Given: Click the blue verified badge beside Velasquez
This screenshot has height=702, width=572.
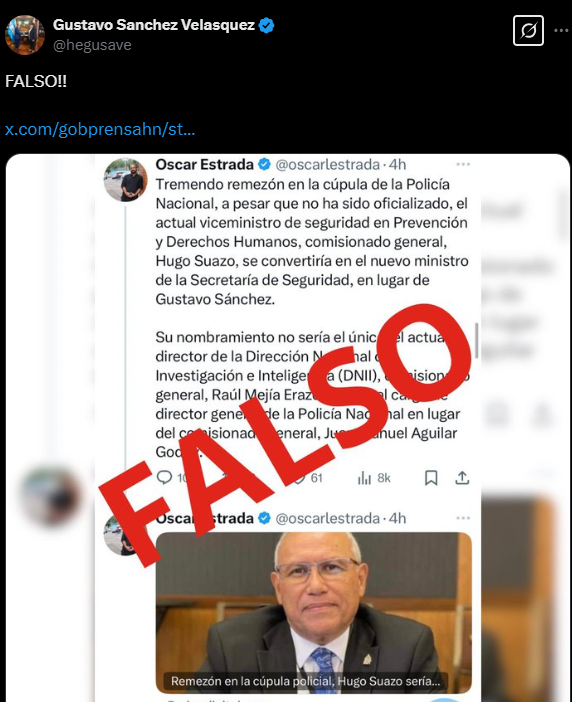Looking at the screenshot, I should point(267,25).
